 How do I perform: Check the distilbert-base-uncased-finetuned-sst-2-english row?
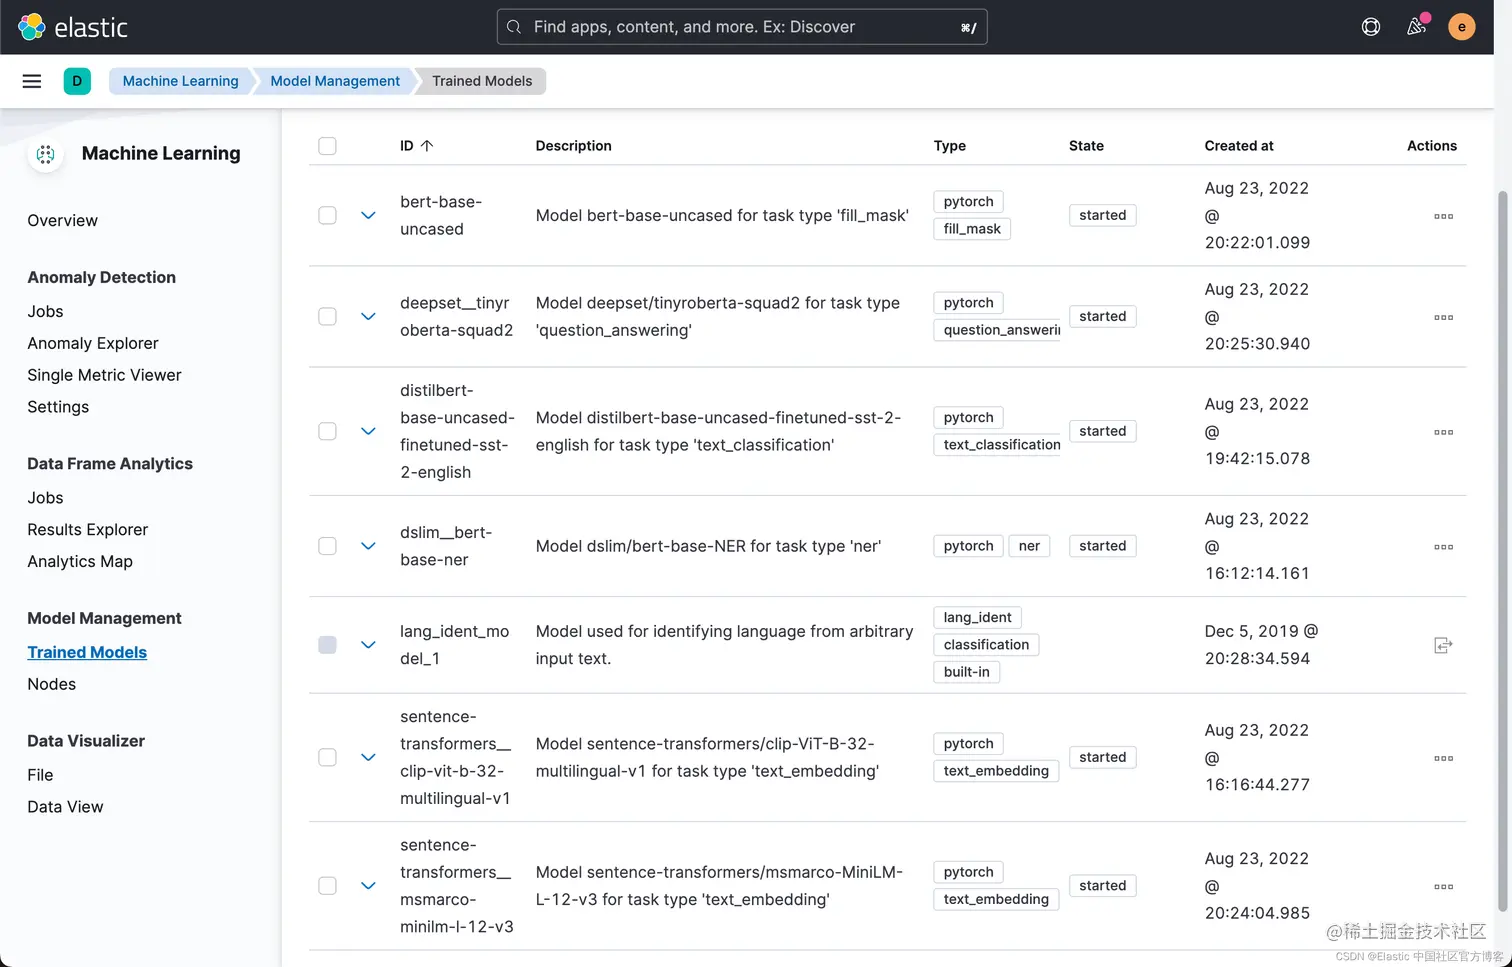(x=327, y=431)
